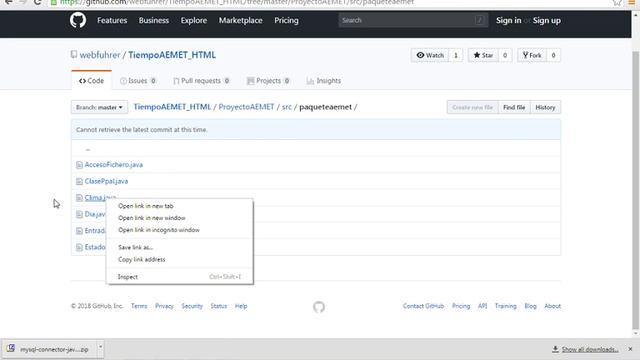Open the header Pricing link
Viewport: 640px width, 360px height.
coord(286,20)
